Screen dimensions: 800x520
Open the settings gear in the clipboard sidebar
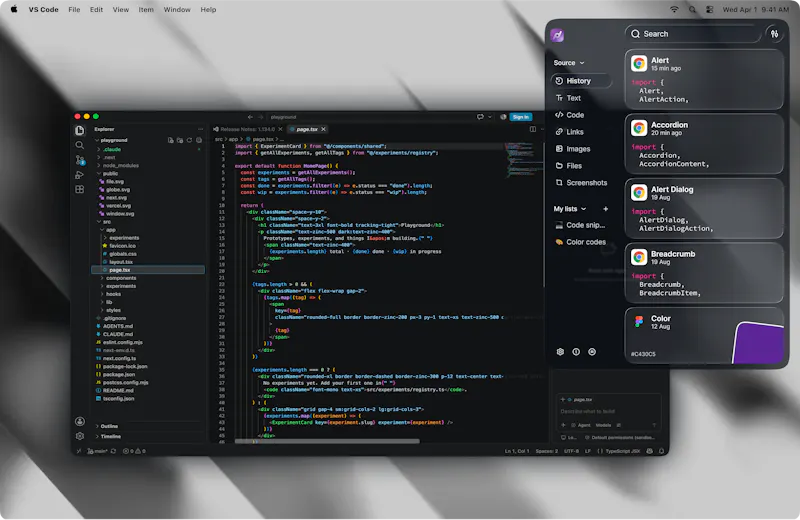(x=560, y=352)
